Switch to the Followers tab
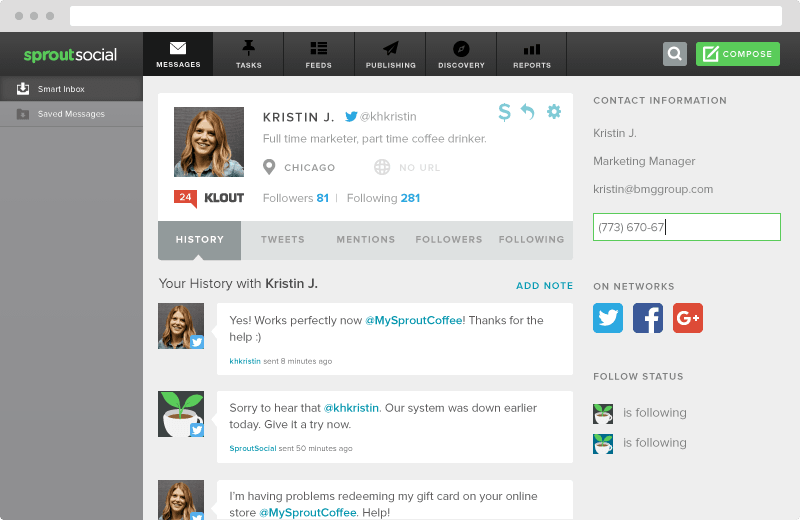The image size is (800, 520). pos(448,240)
